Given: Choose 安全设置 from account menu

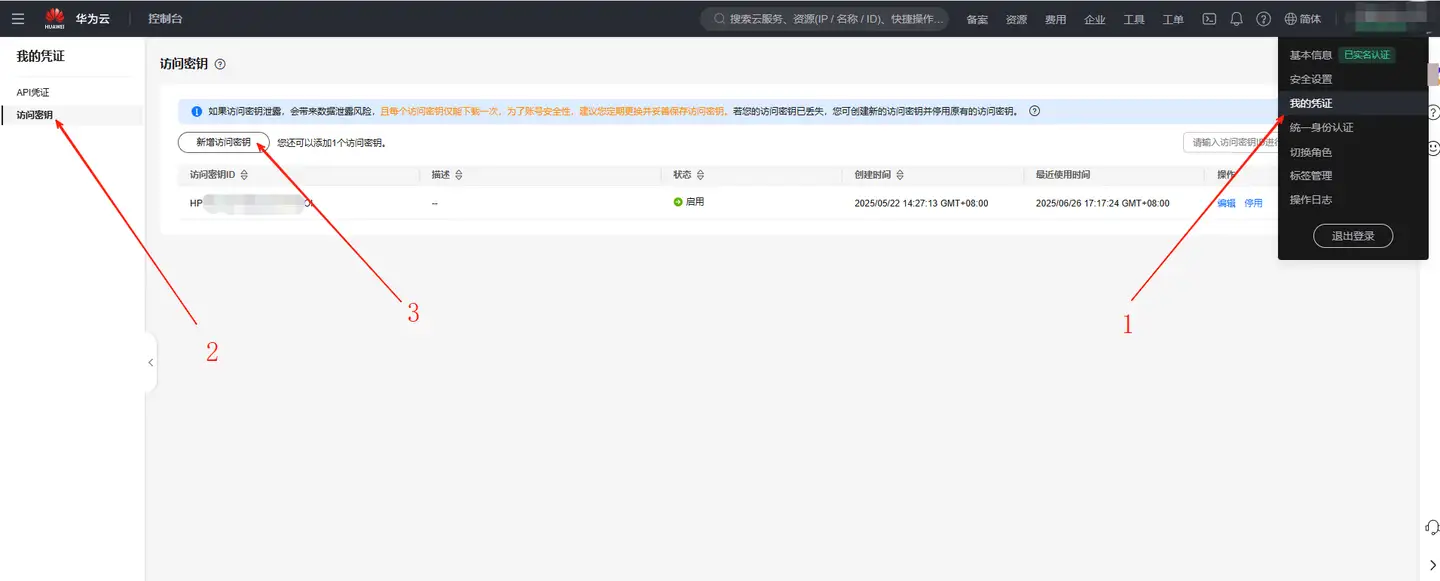Looking at the screenshot, I should 1310,79.
